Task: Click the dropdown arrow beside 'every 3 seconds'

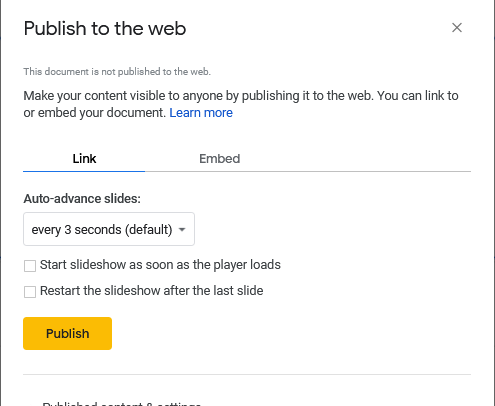Action: (x=182, y=229)
